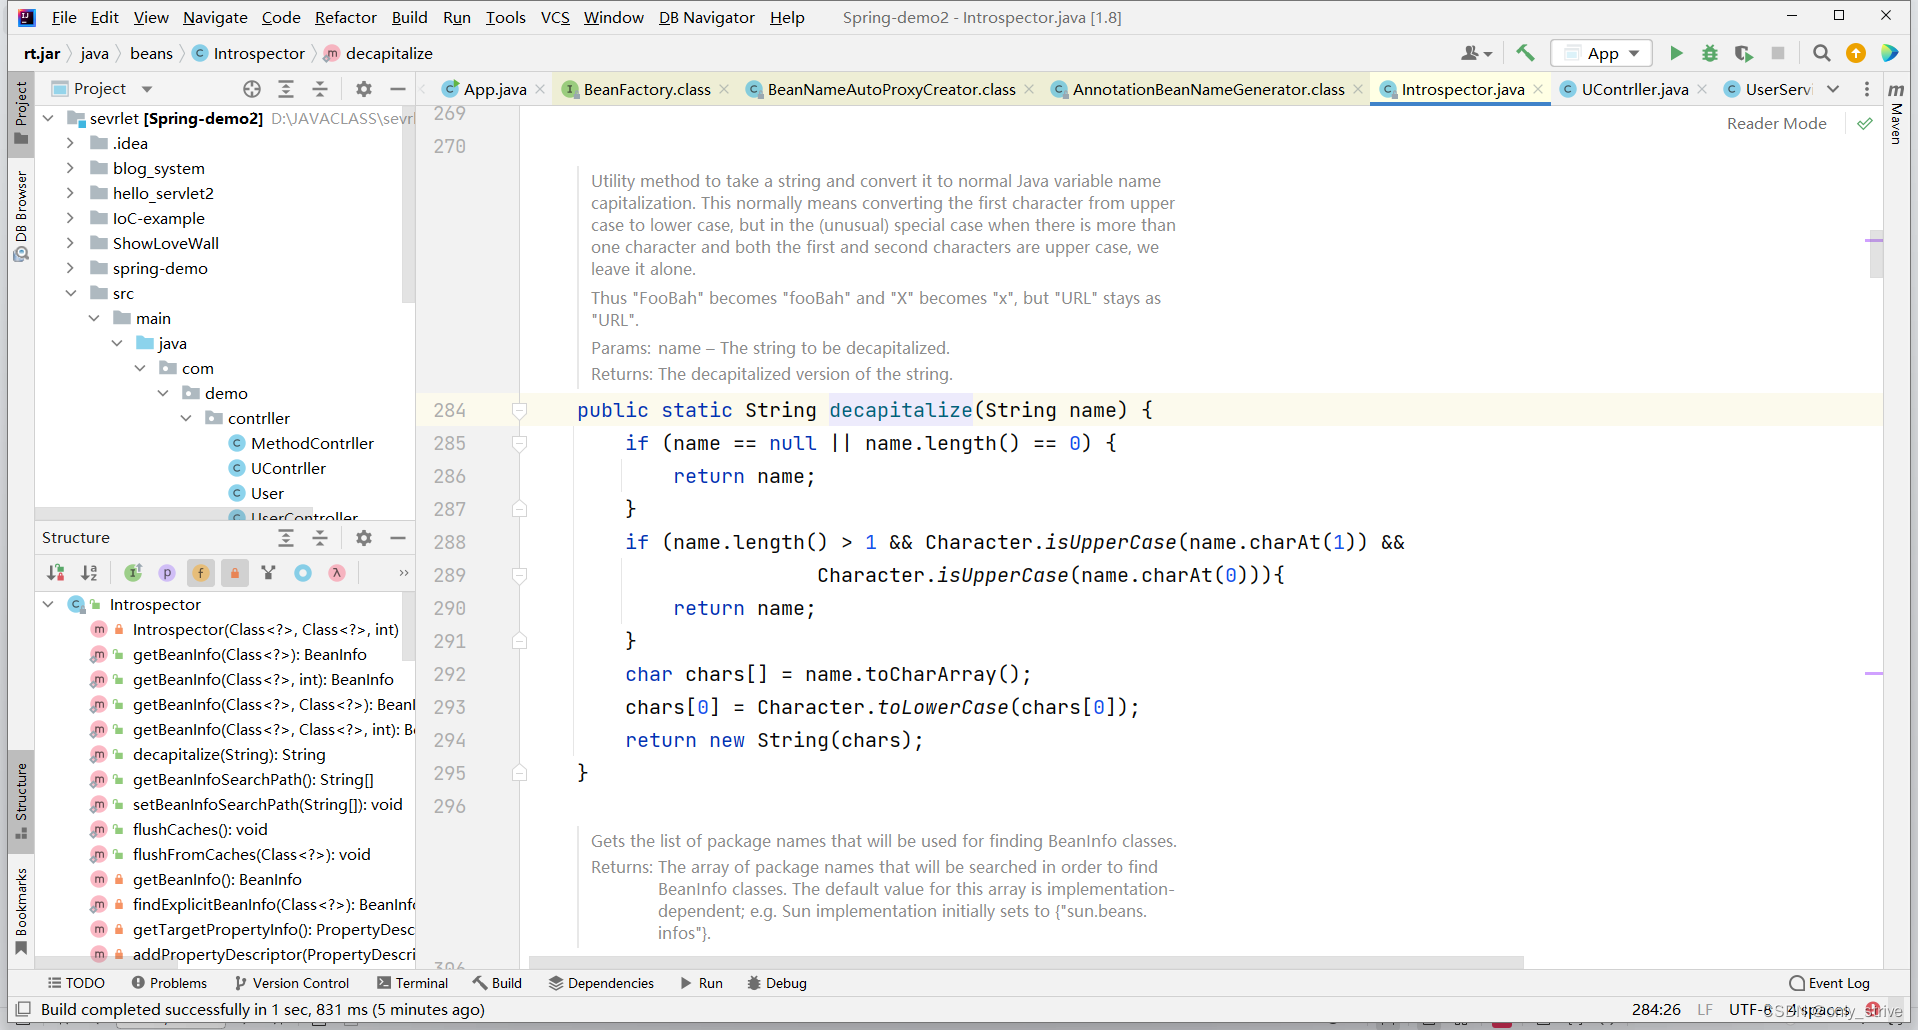Image resolution: width=1918 pixels, height=1030 pixels.
Task: Switch to the UContrller.java tab
Action: pos(1634,89)
